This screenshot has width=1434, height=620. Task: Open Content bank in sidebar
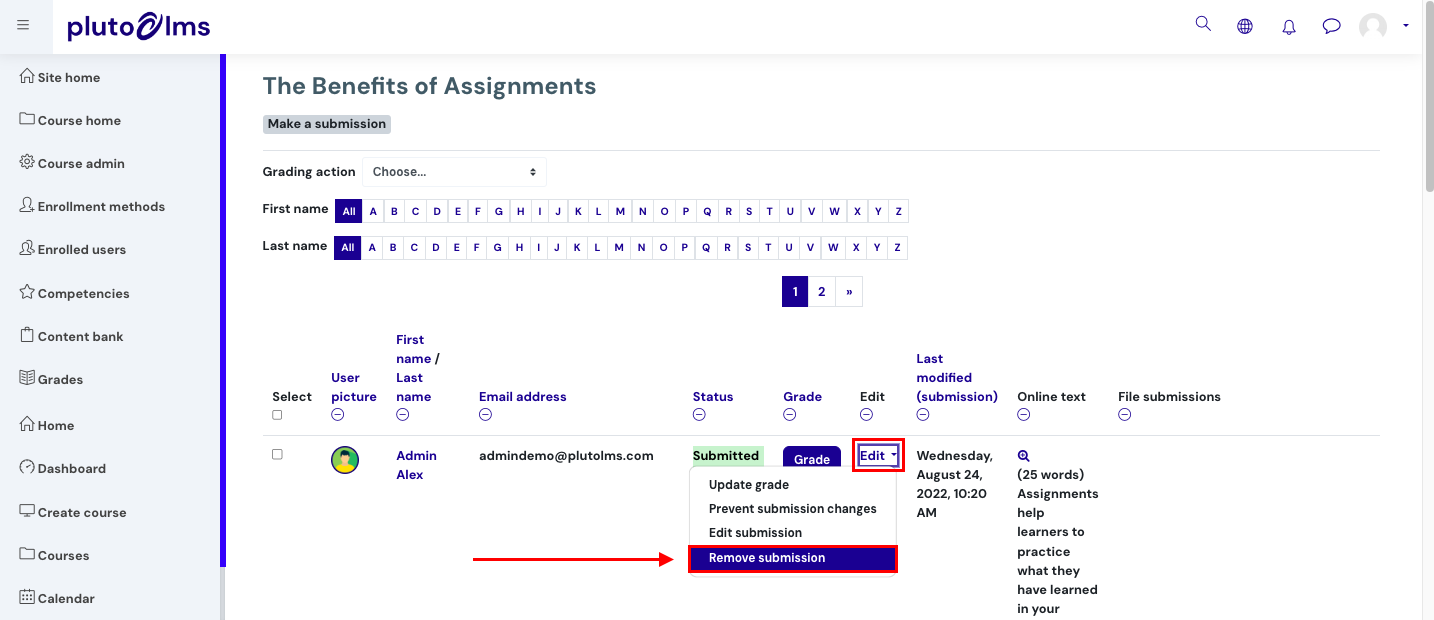click(71, 336)
